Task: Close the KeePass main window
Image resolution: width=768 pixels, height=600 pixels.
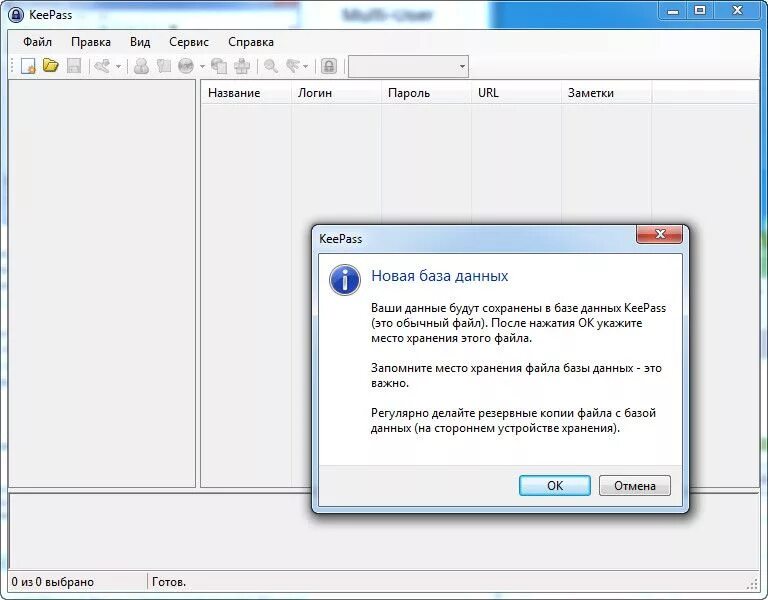Action: (x=737, y=11)
